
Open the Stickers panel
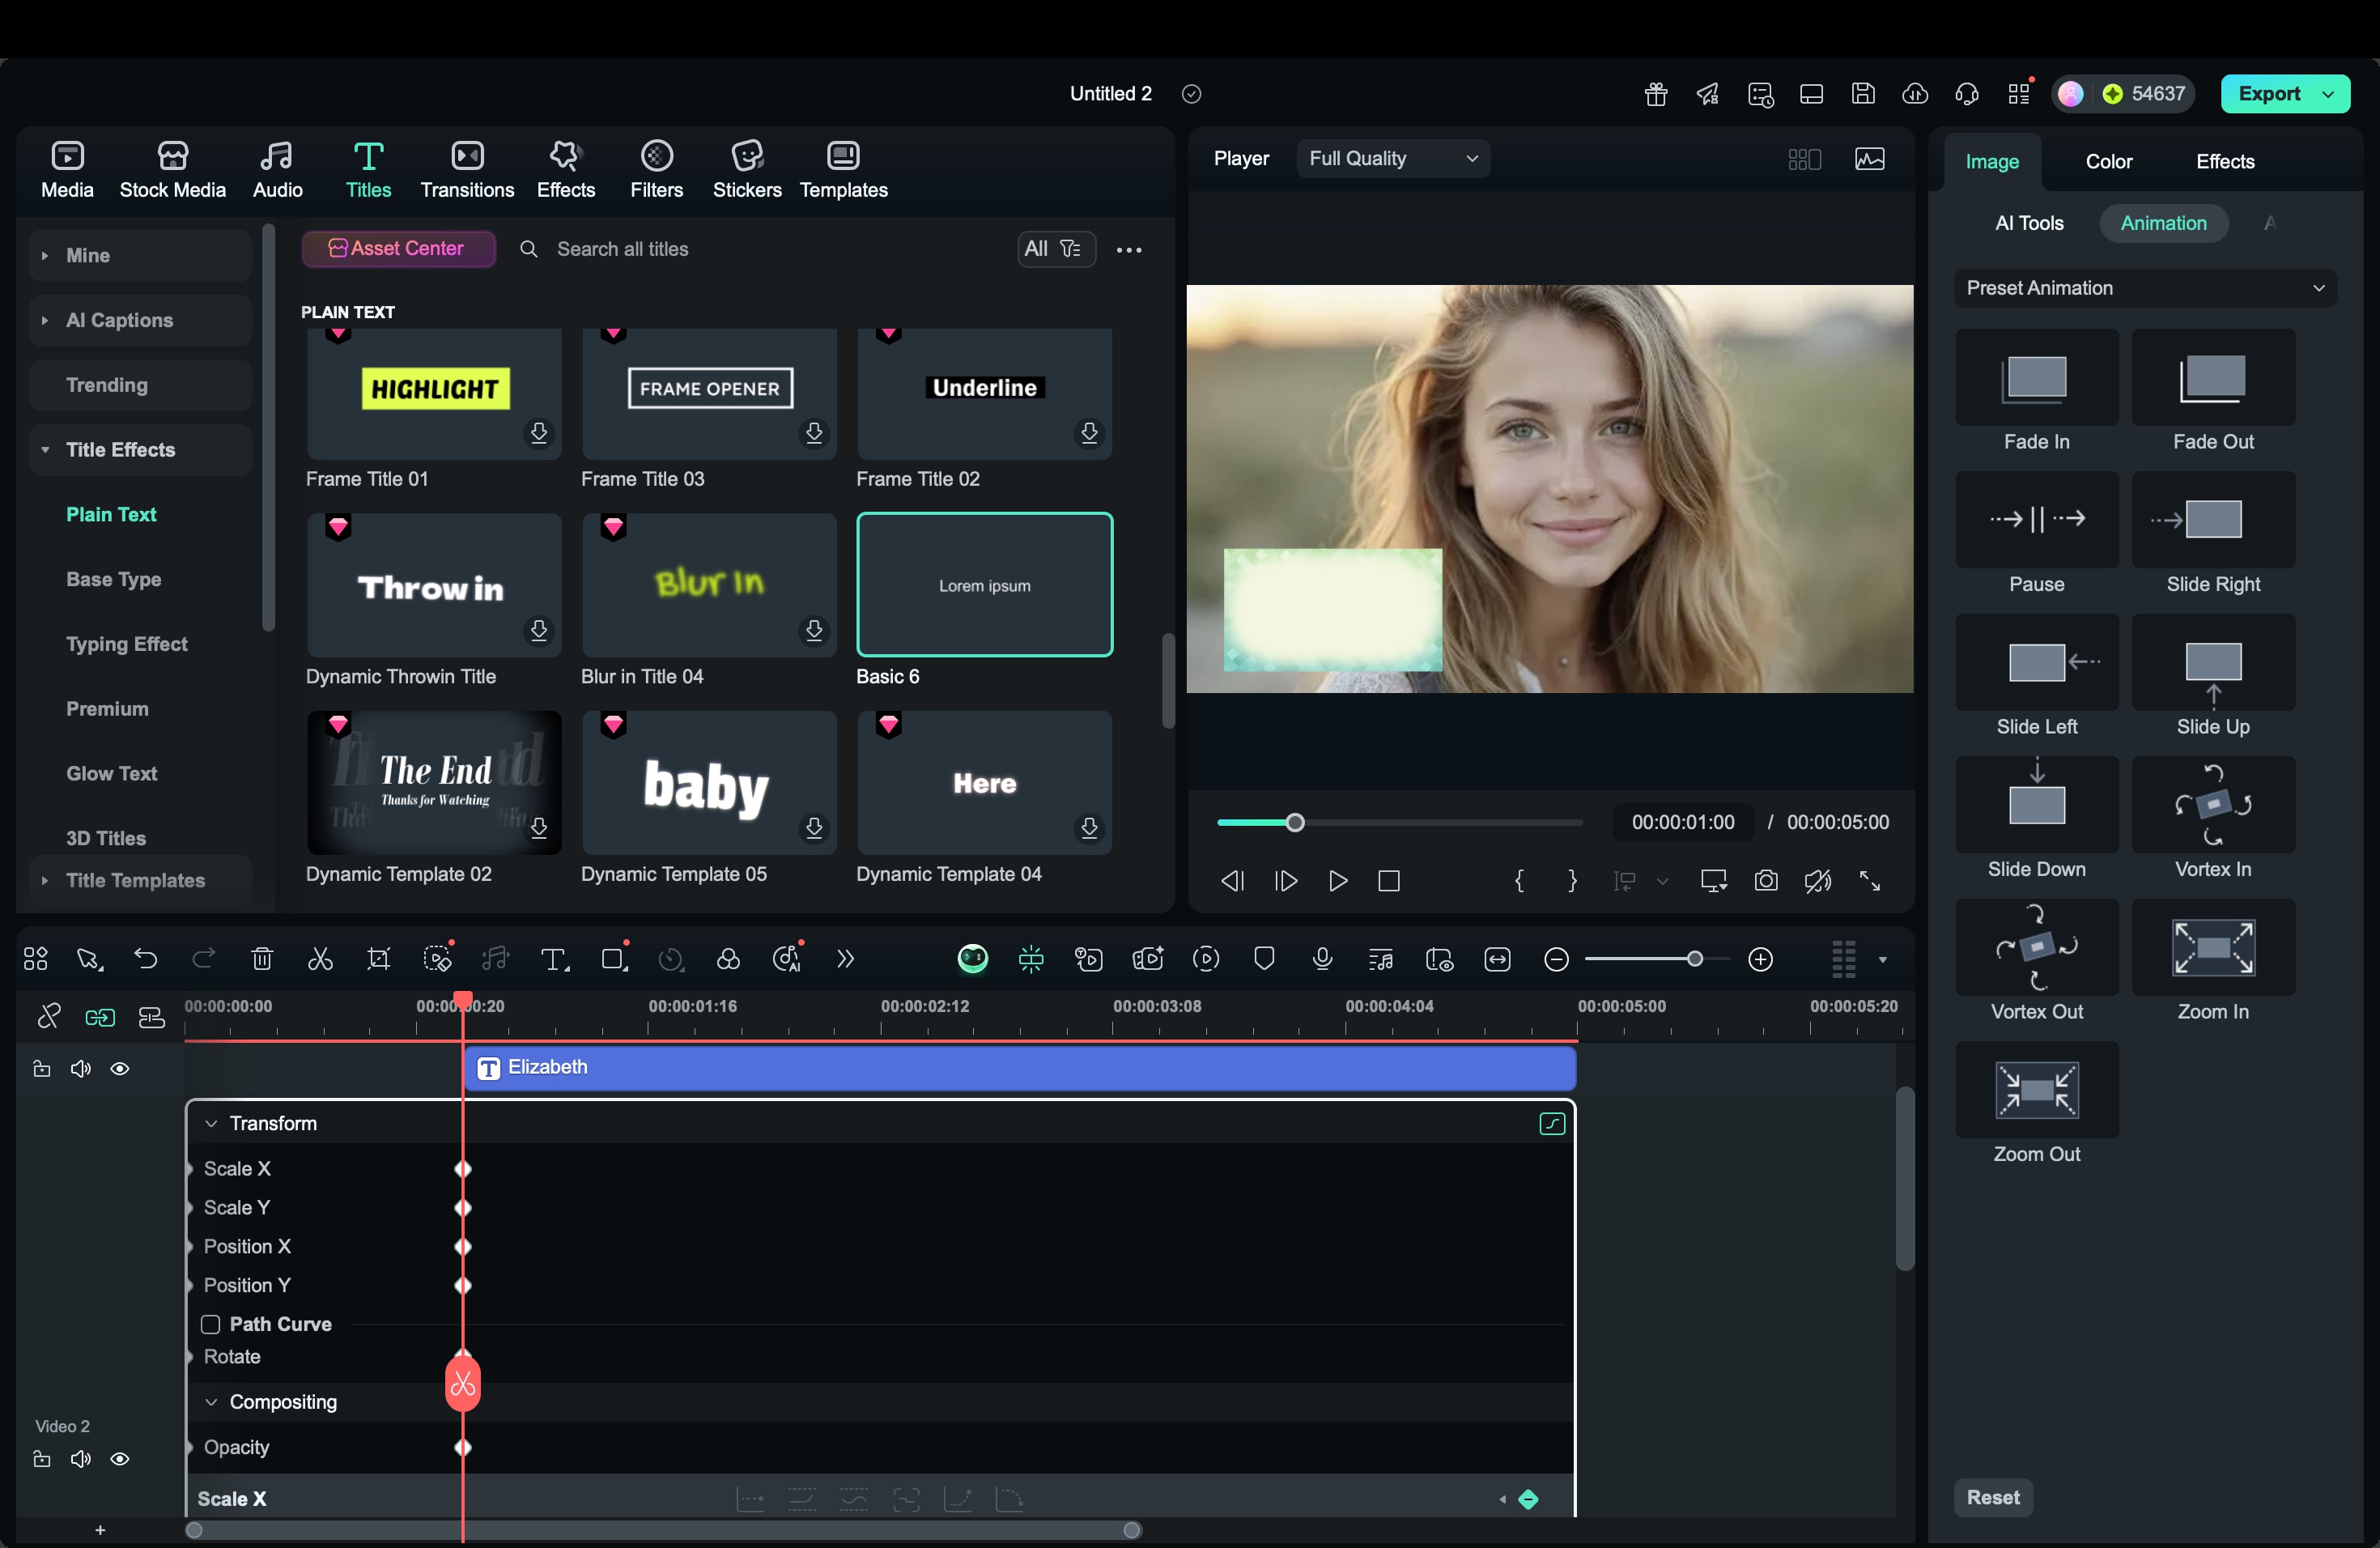tap(747, 169)
